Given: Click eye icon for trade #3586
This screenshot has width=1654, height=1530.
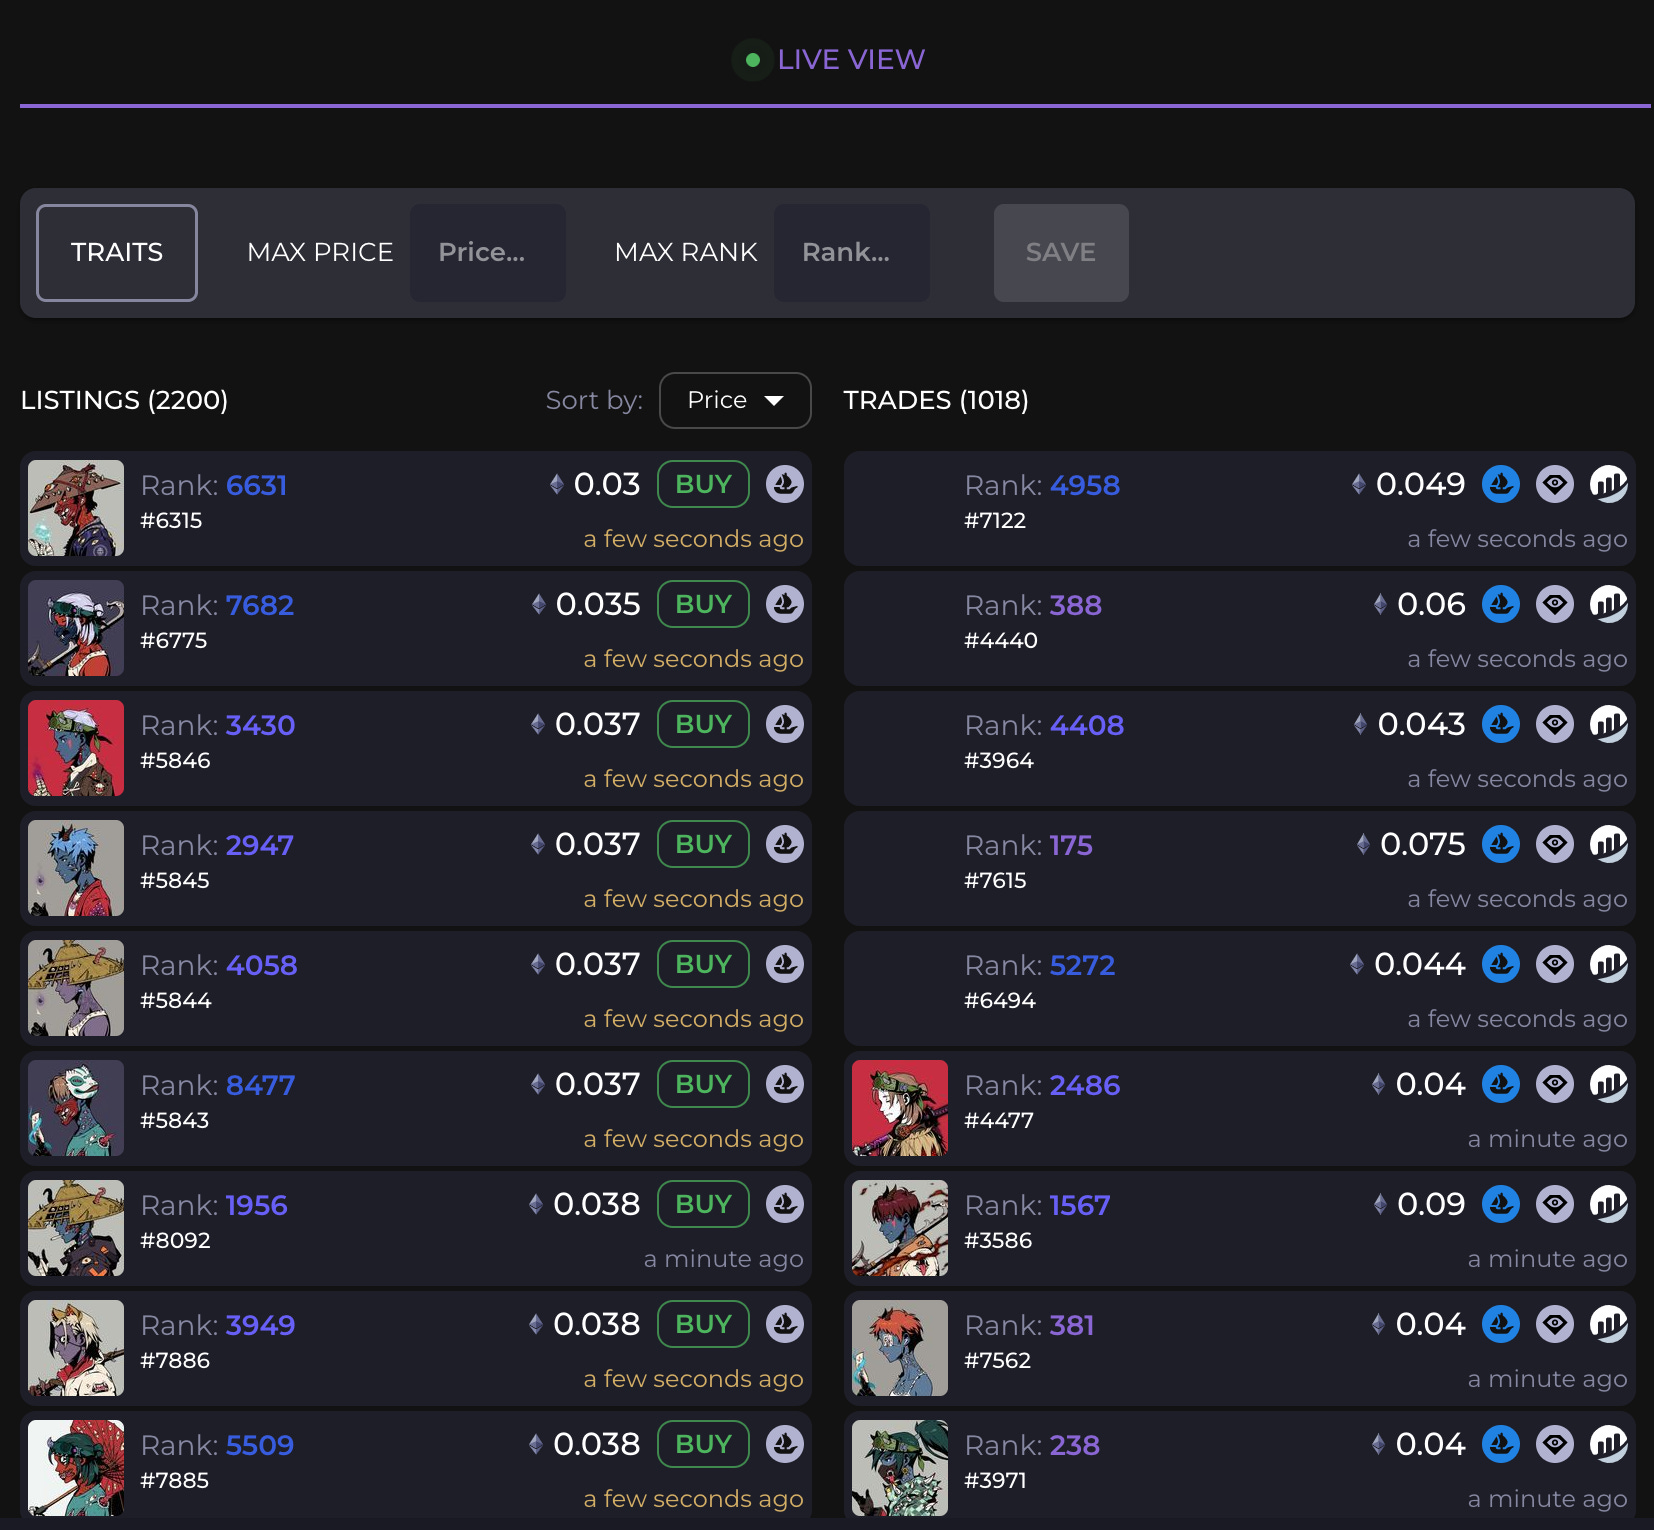Looking at the screenshot, I should pos(1555,1204).
